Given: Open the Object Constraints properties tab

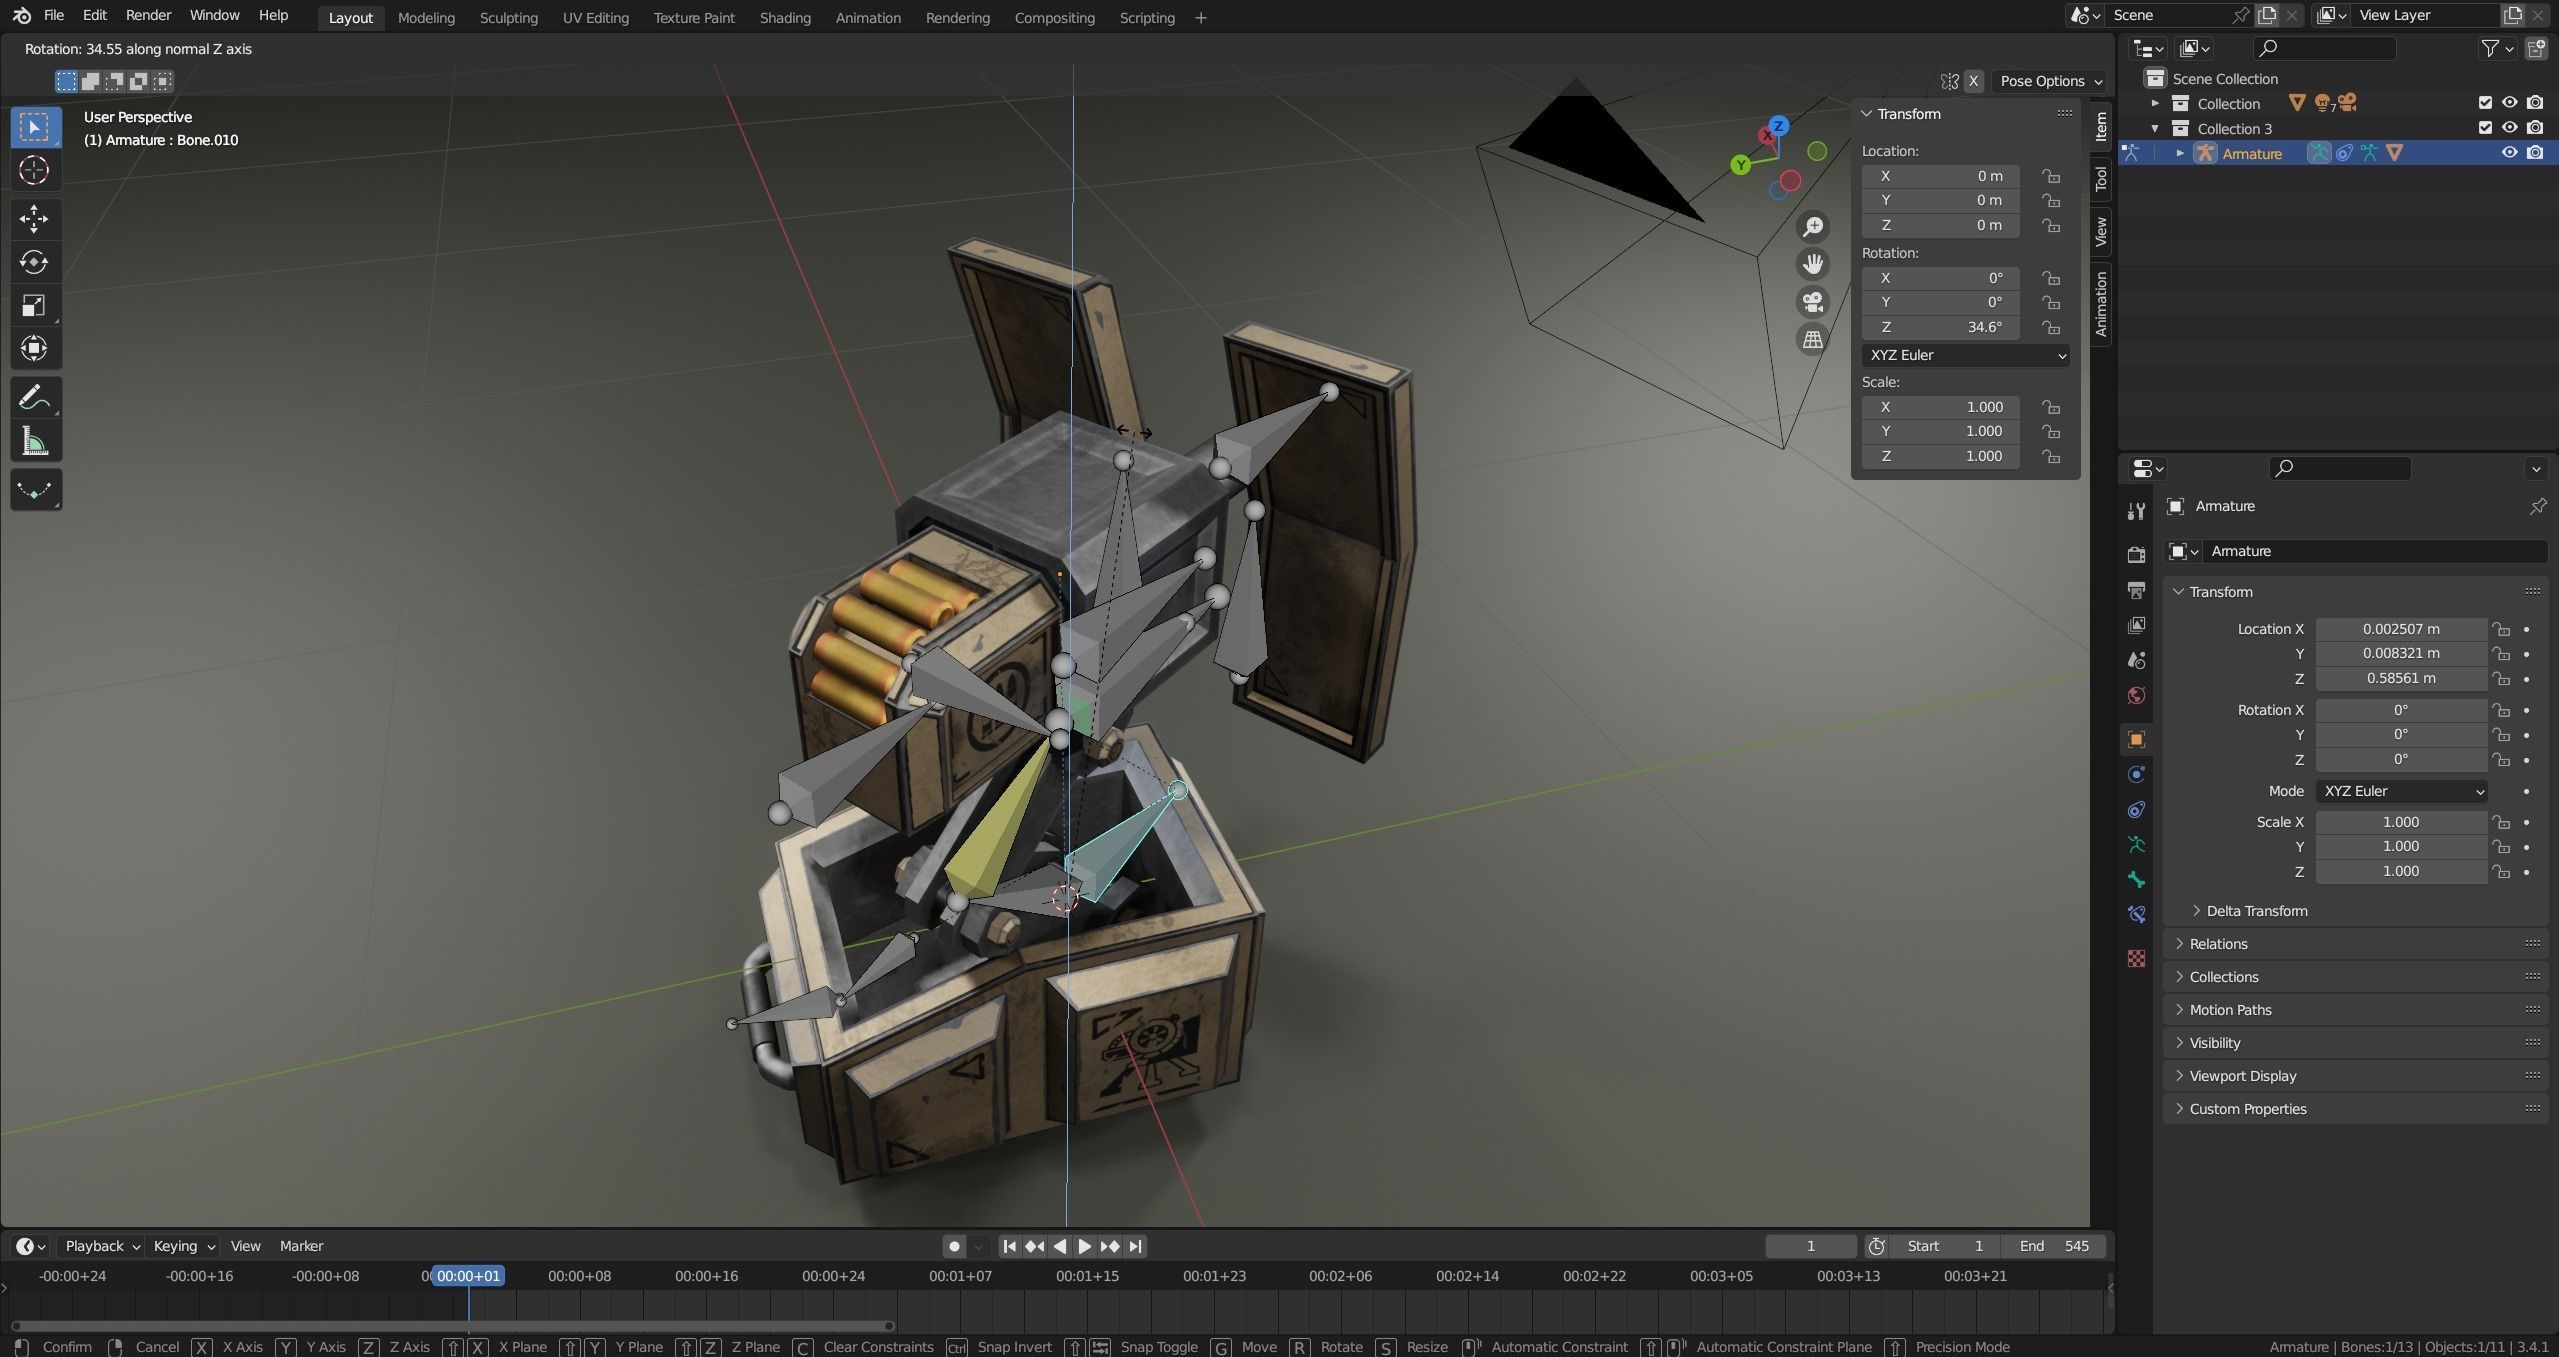Looking at the screenshot, I should click(x=2136, y=810).
